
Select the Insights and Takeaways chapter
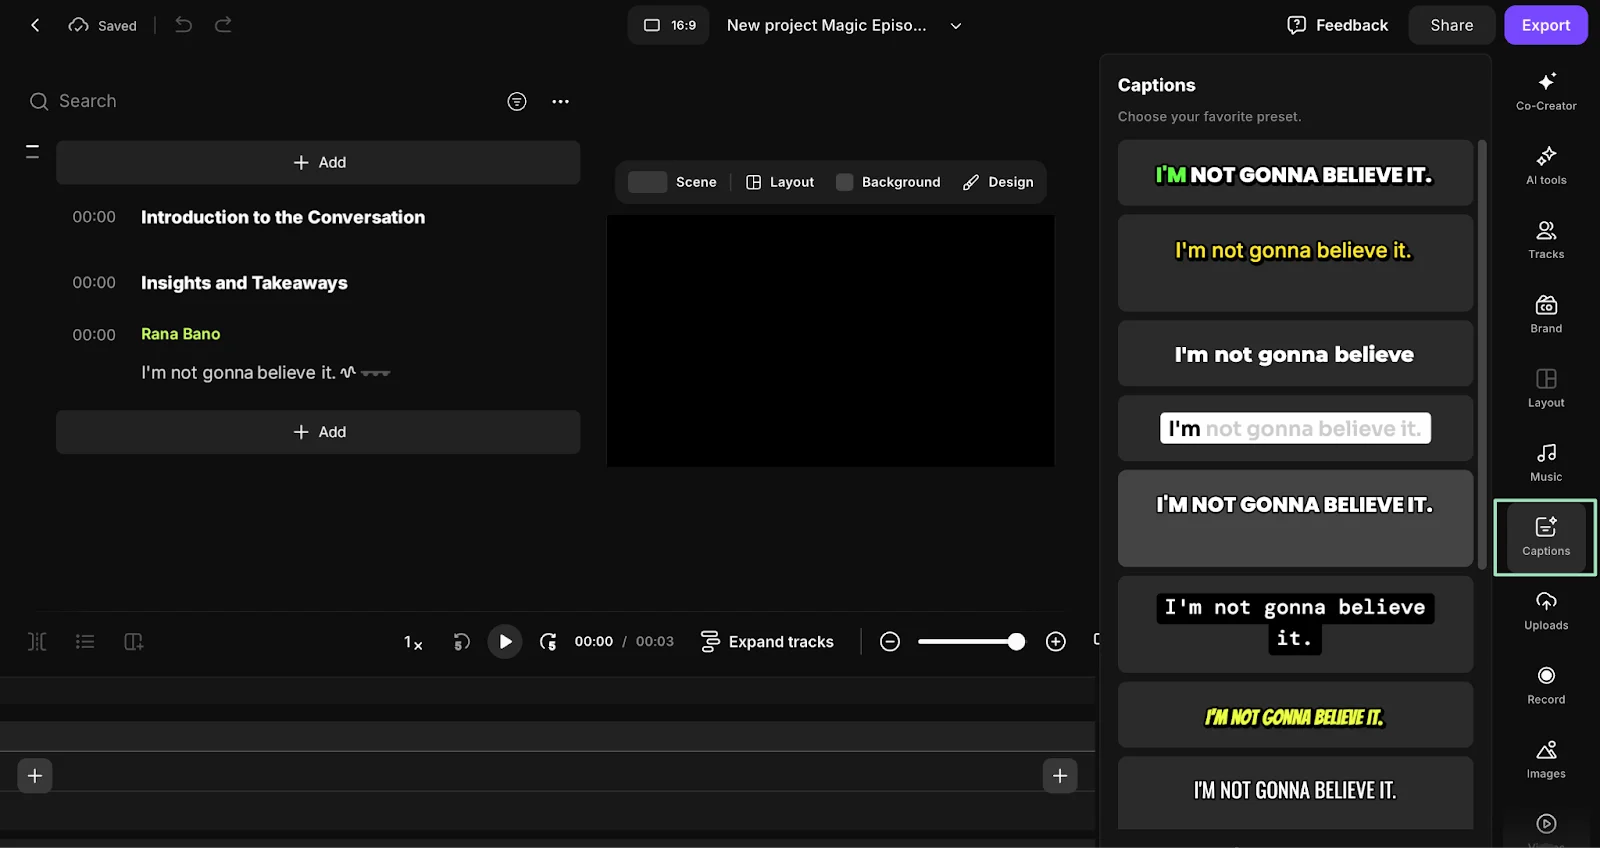(244, 283)
